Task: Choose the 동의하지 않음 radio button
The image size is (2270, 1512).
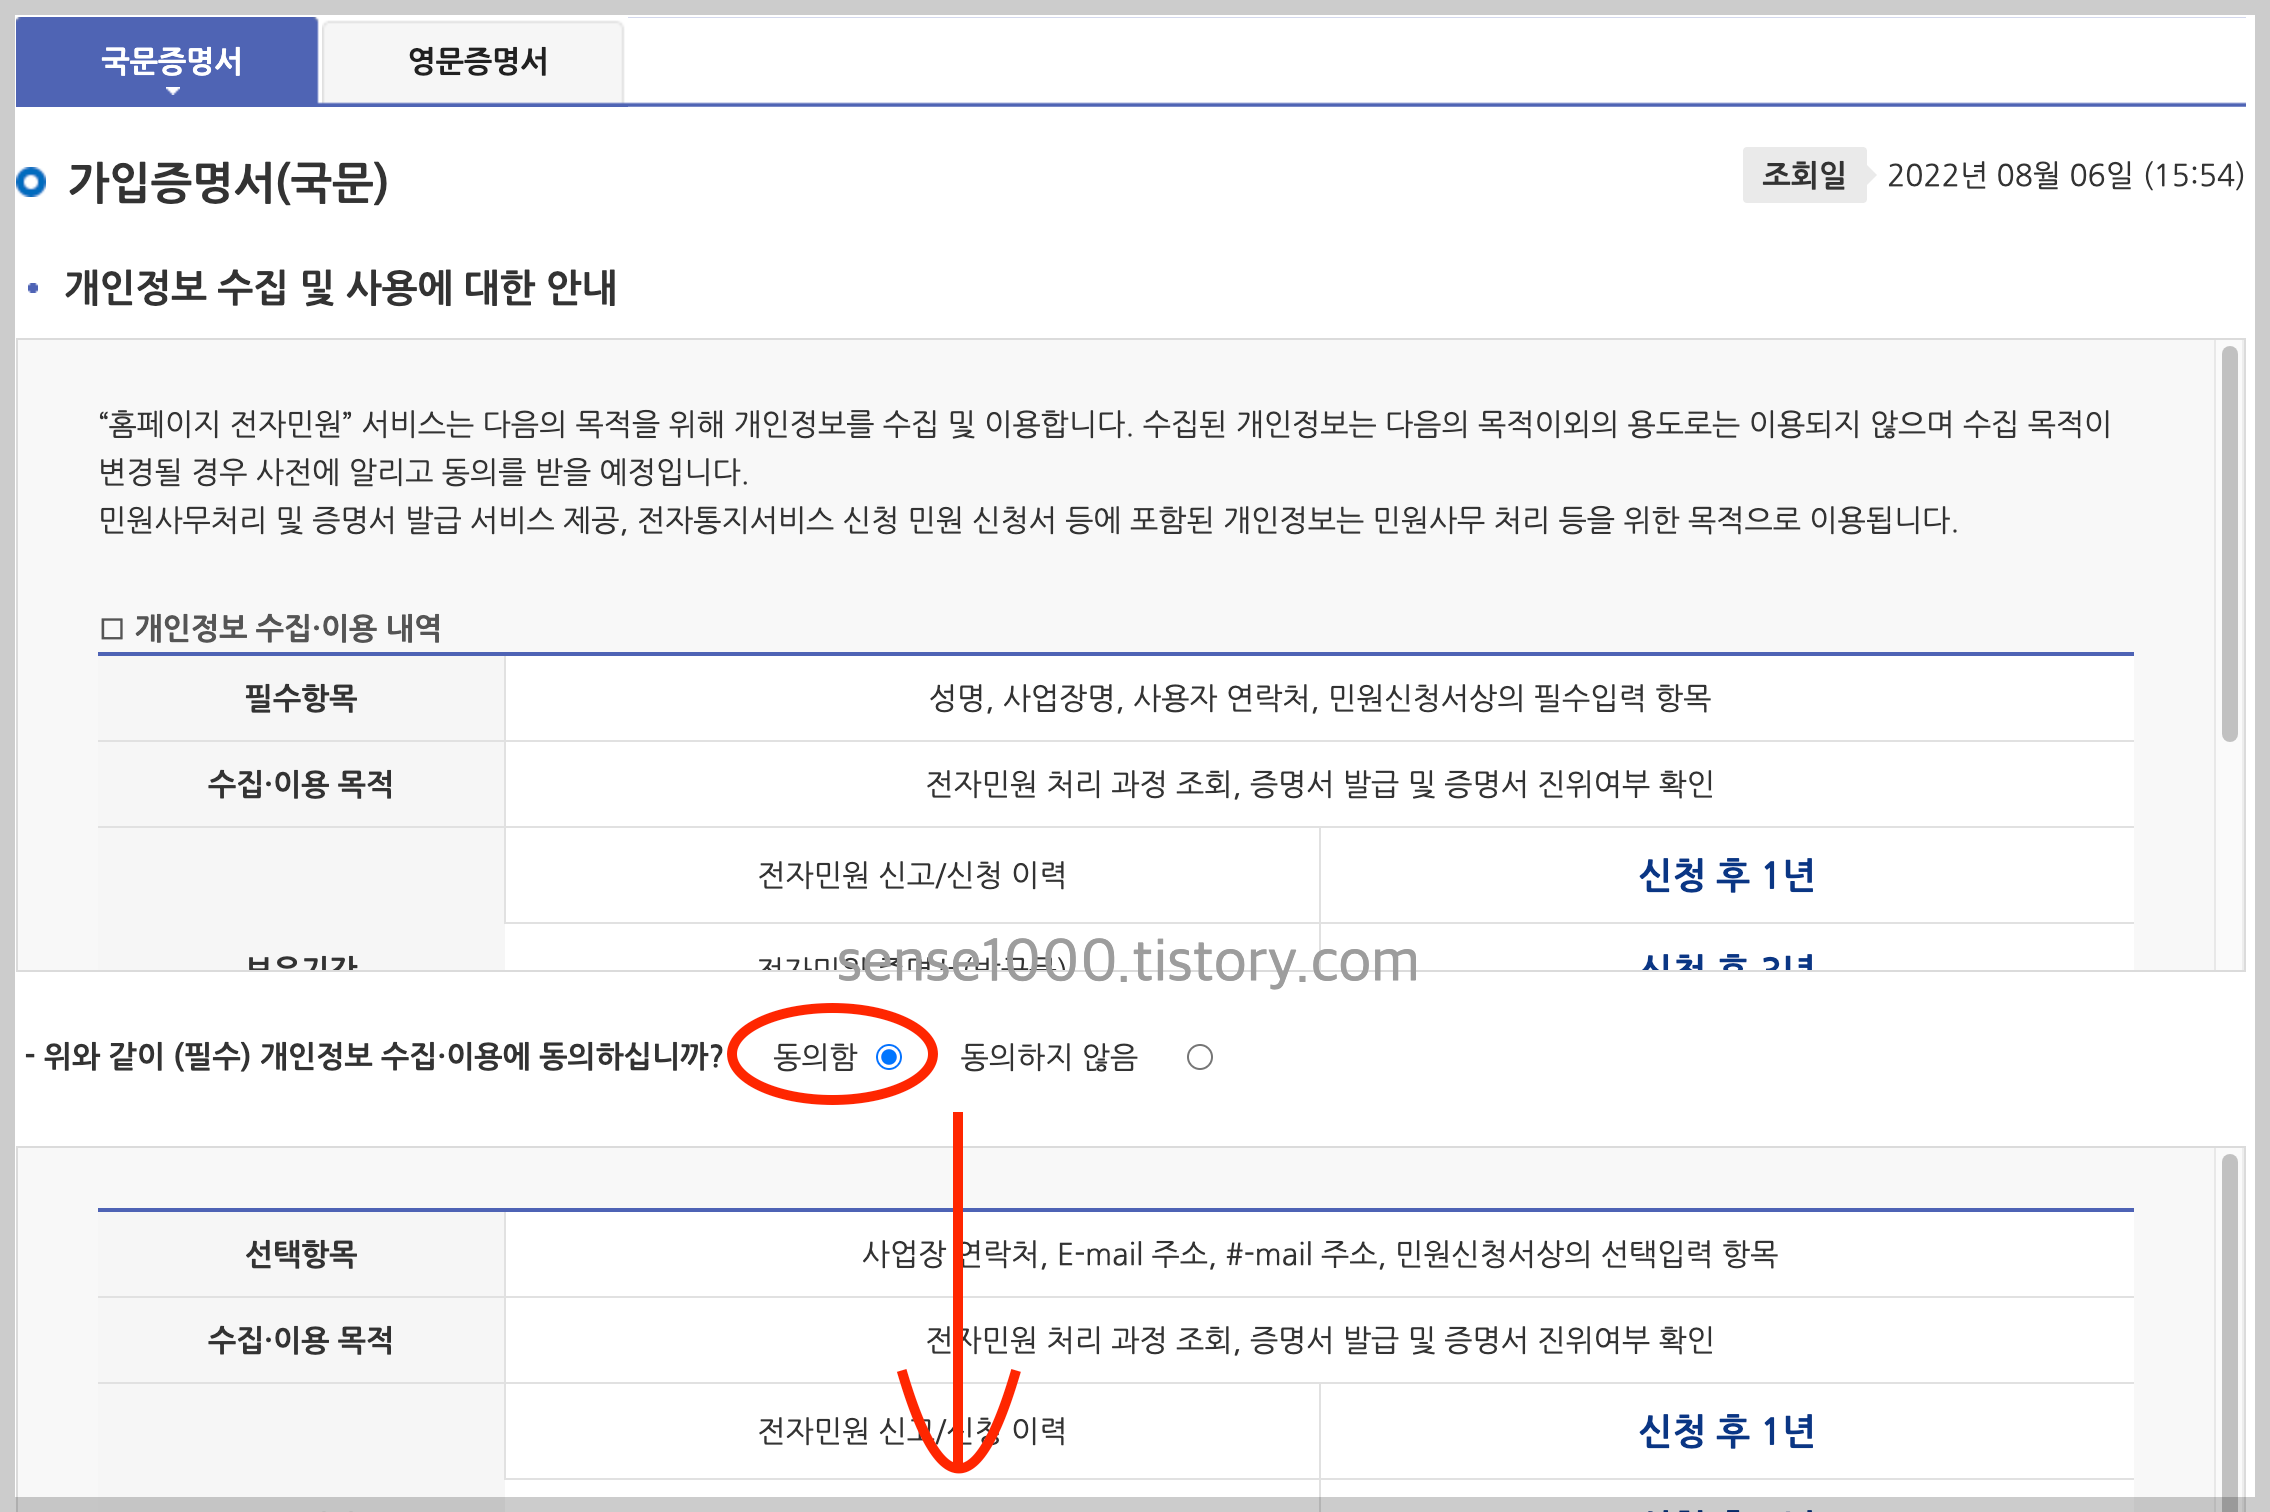Action: [x=1199, y=1057]
